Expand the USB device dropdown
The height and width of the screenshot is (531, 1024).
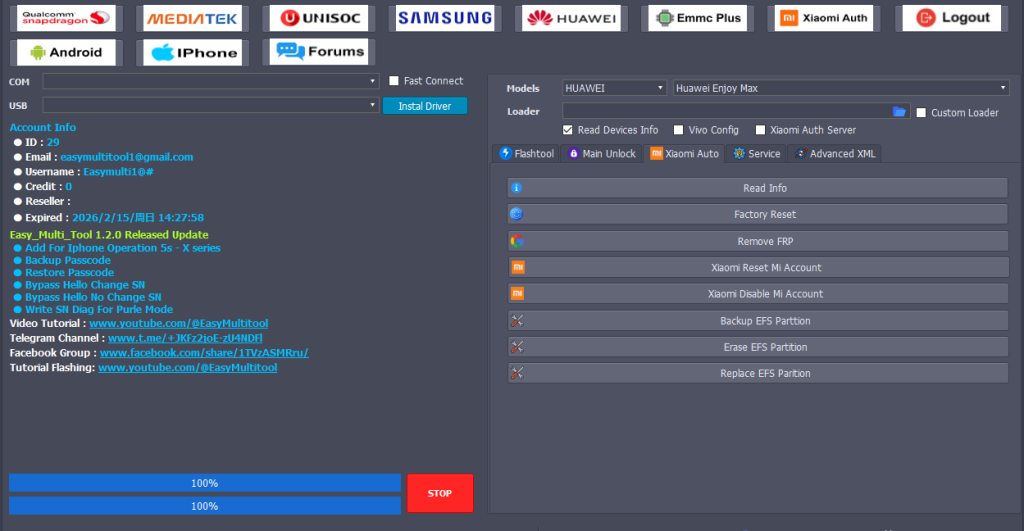pyautogui.click(x=211, y=105)
